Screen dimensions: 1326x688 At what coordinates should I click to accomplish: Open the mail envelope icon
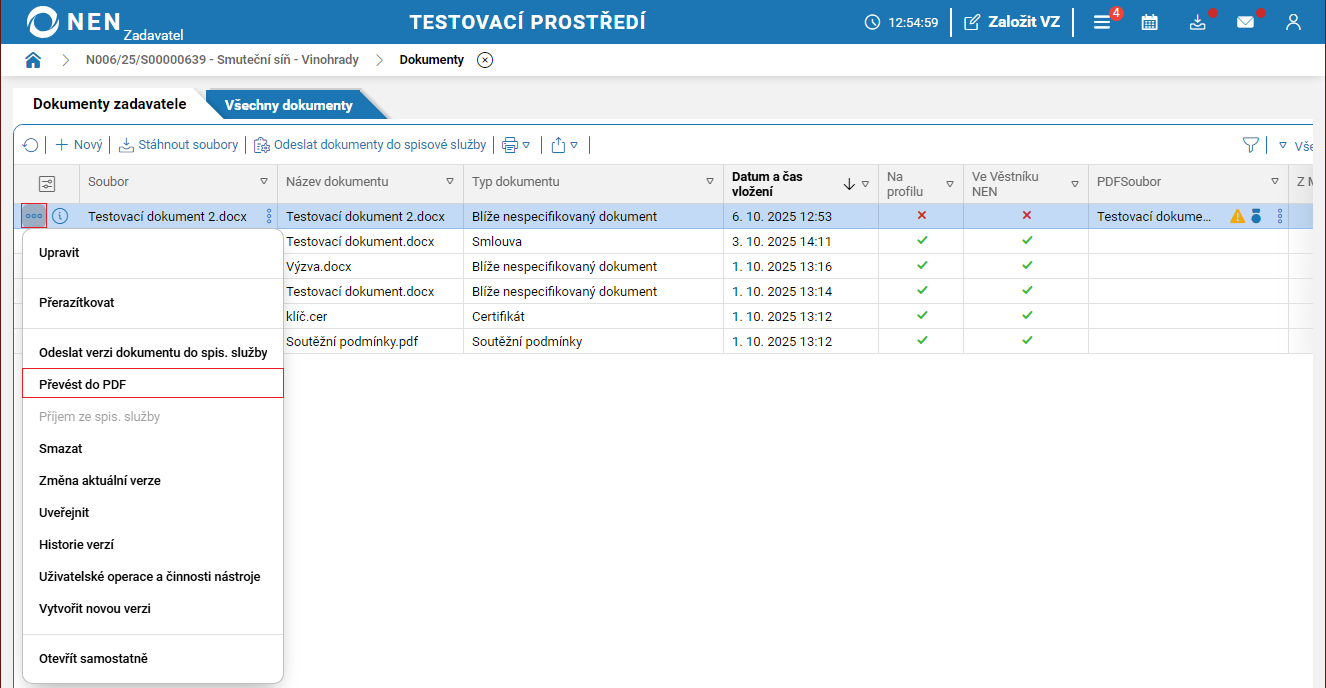[1245, 22]
